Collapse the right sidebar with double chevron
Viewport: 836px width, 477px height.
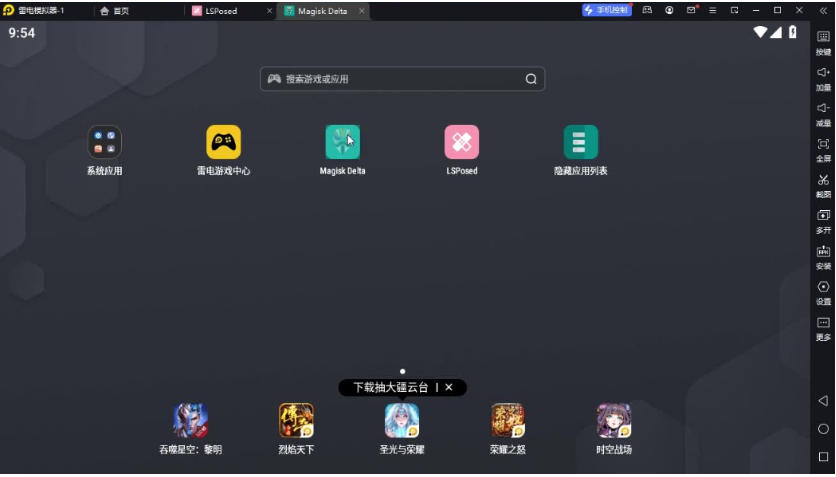click(x=823, y=10)
